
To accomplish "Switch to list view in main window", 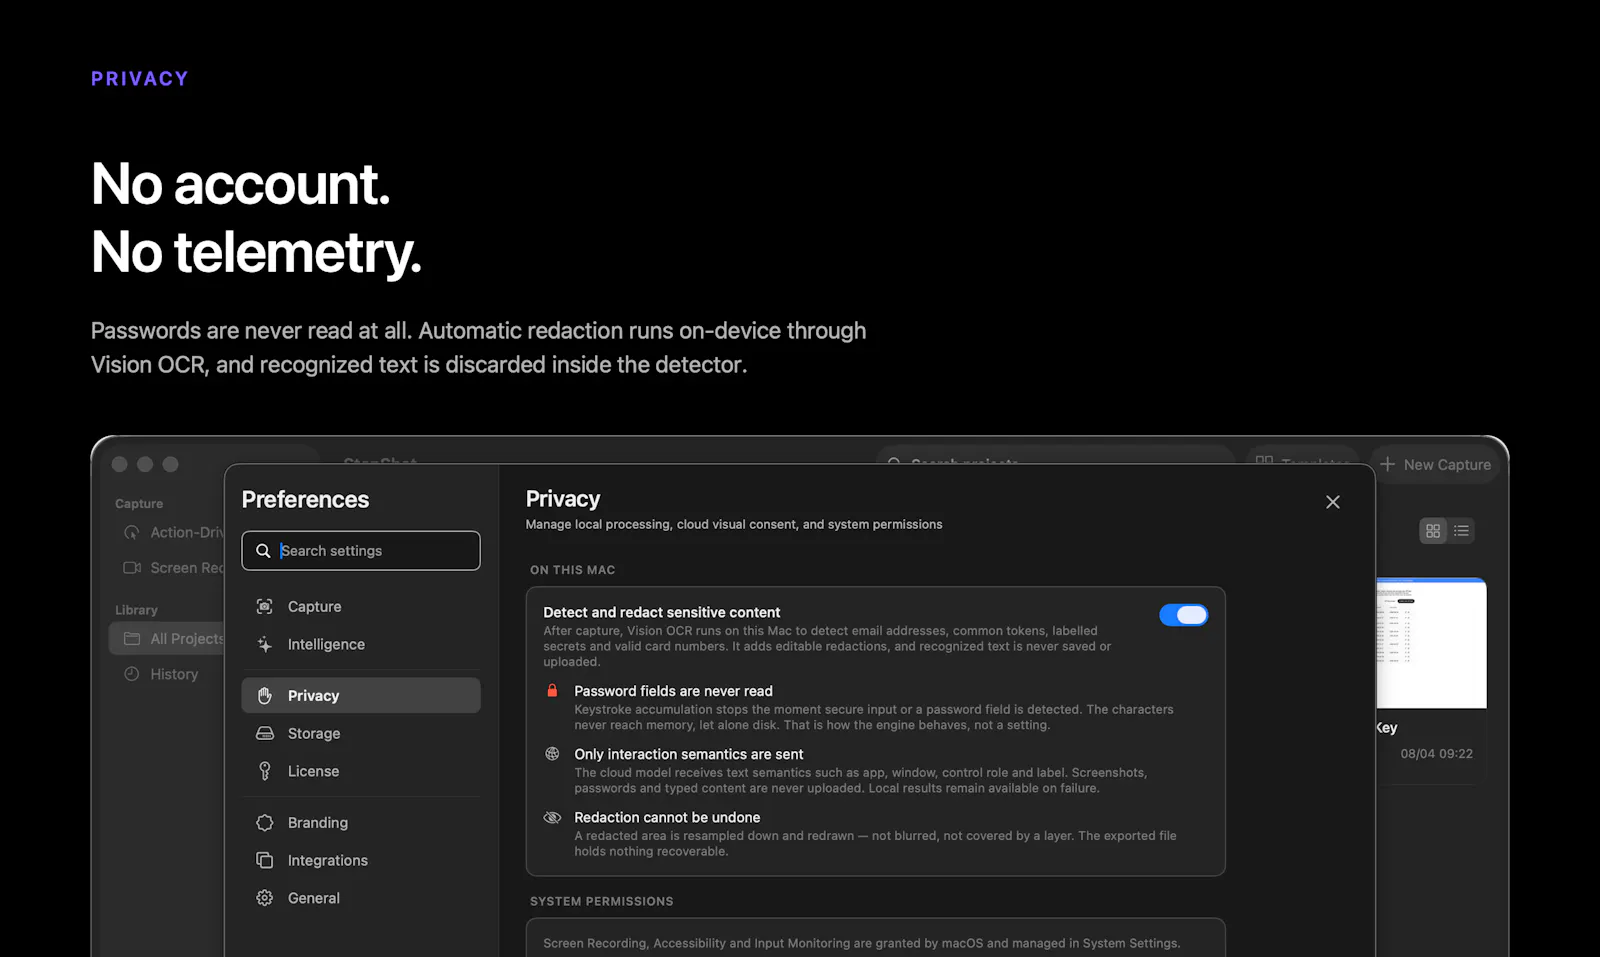I will tap(1462, 531).
